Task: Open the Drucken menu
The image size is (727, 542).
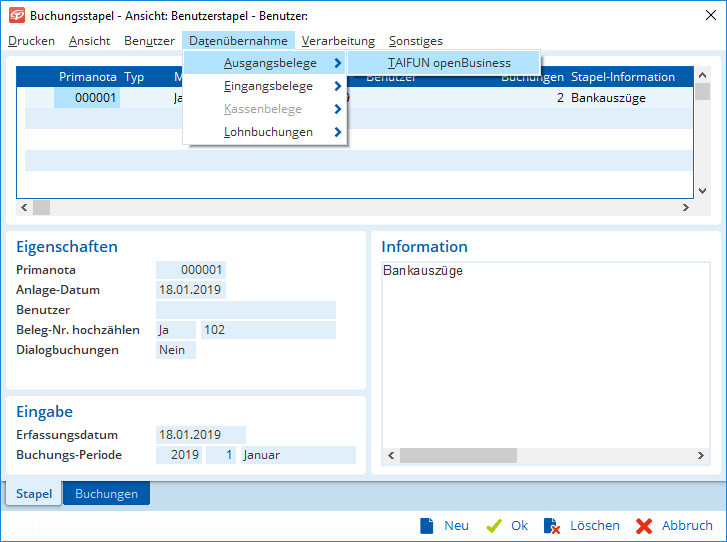Action: coord(32,41)
